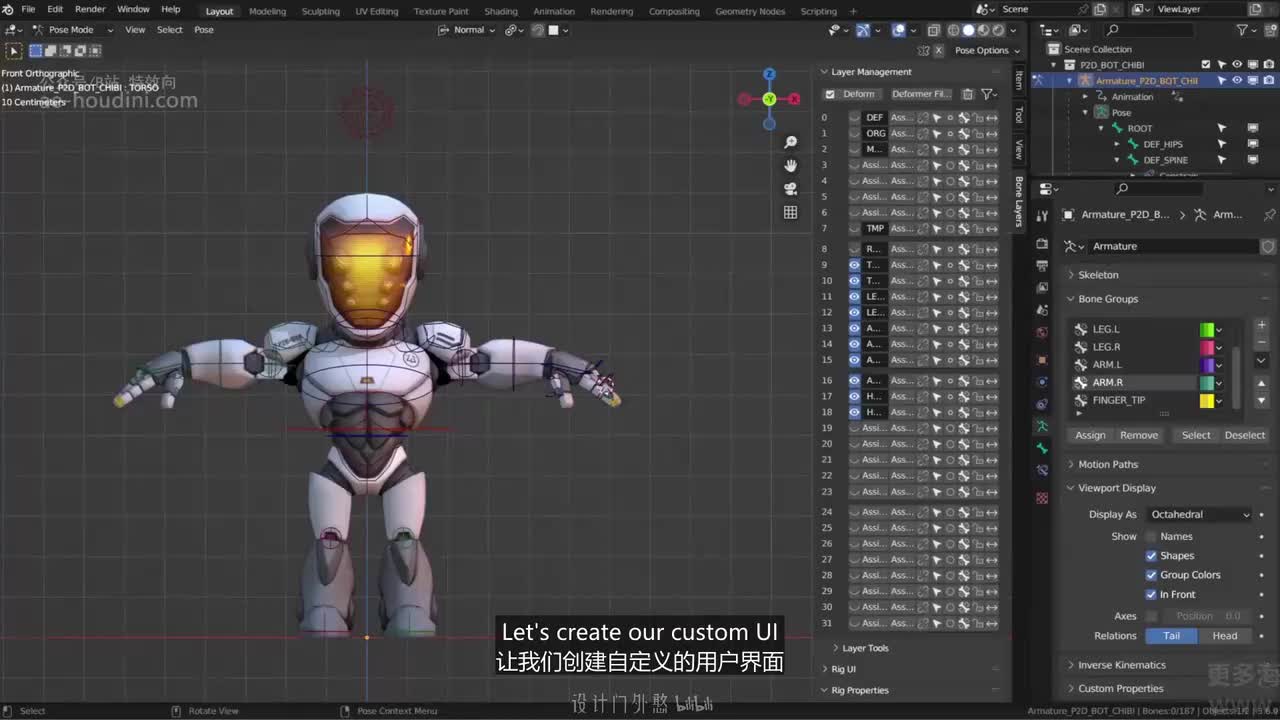Click the bone group Select button

pos(1196,435)
